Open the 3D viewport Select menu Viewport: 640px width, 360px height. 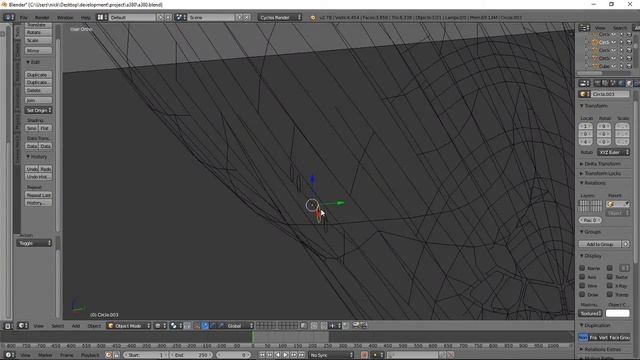point(58,326)
